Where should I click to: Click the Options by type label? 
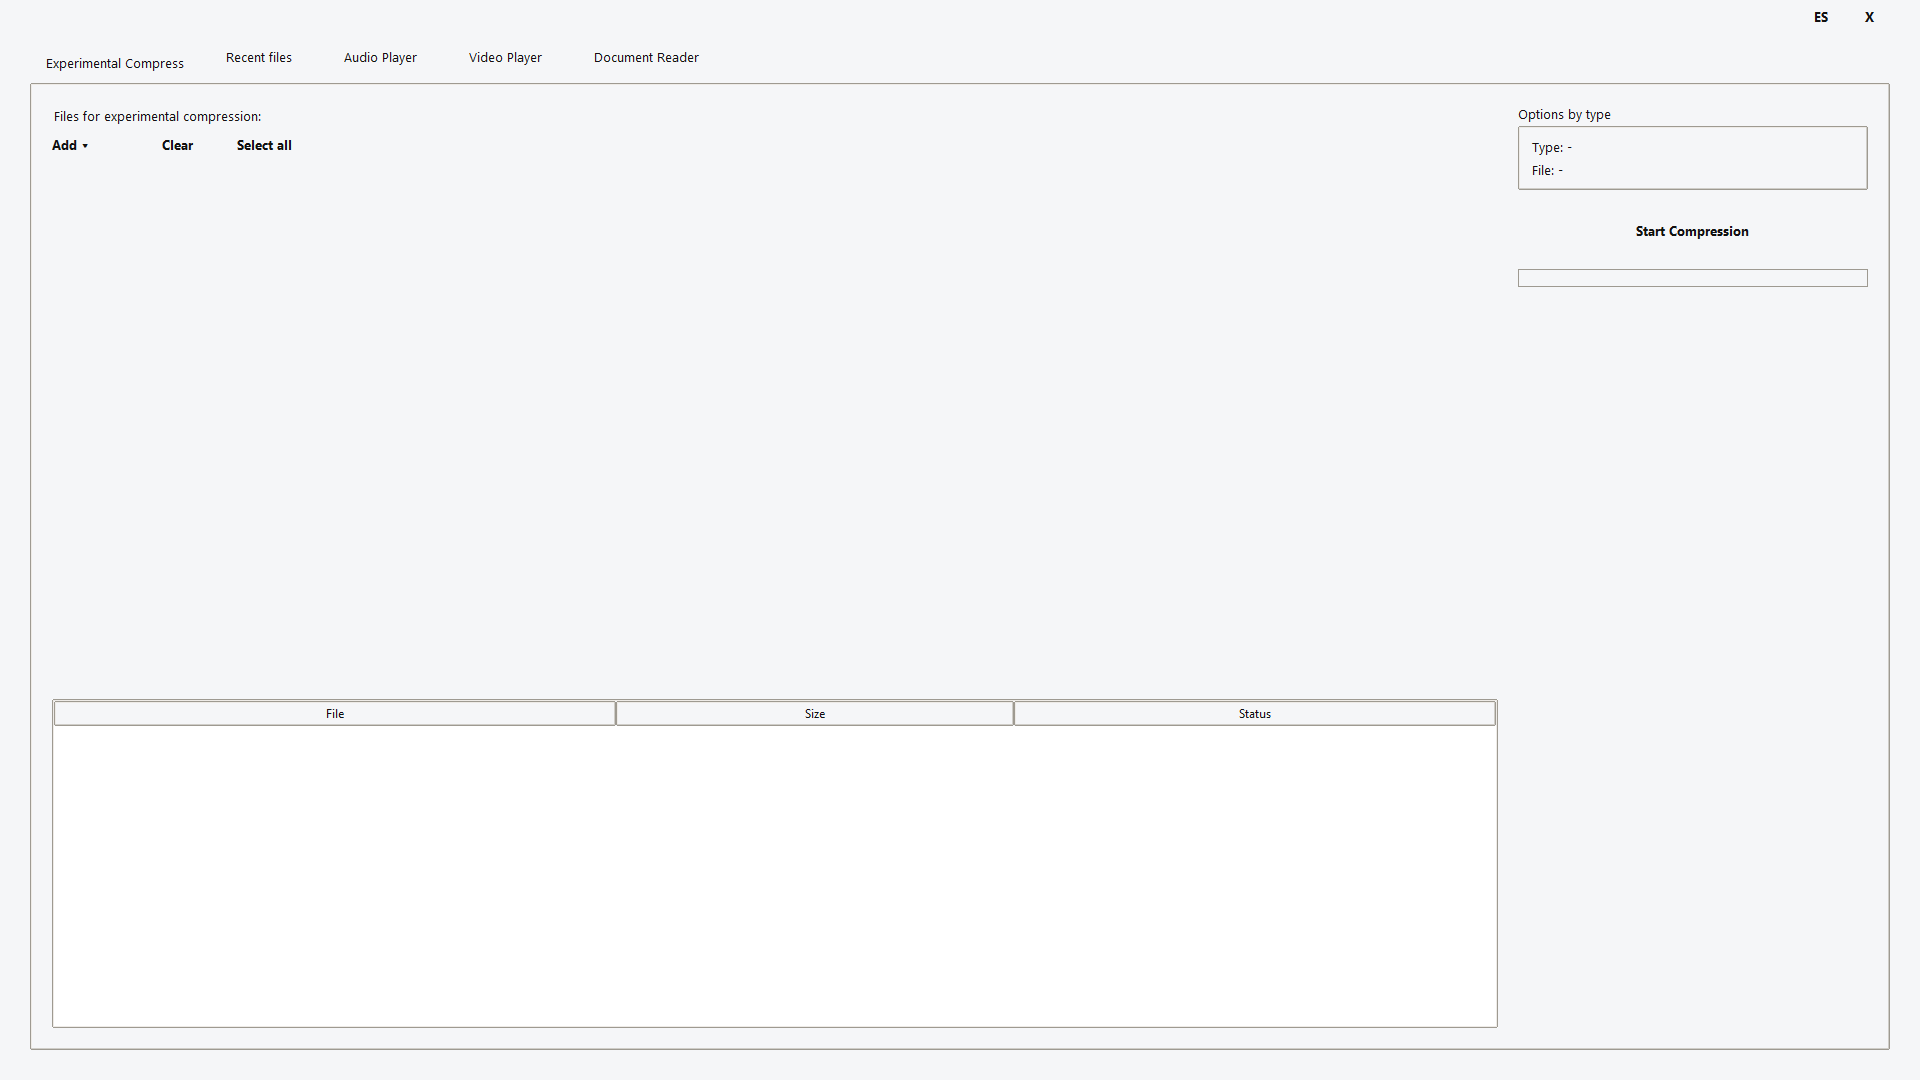pyautogui.click(x=1564, y=114)
